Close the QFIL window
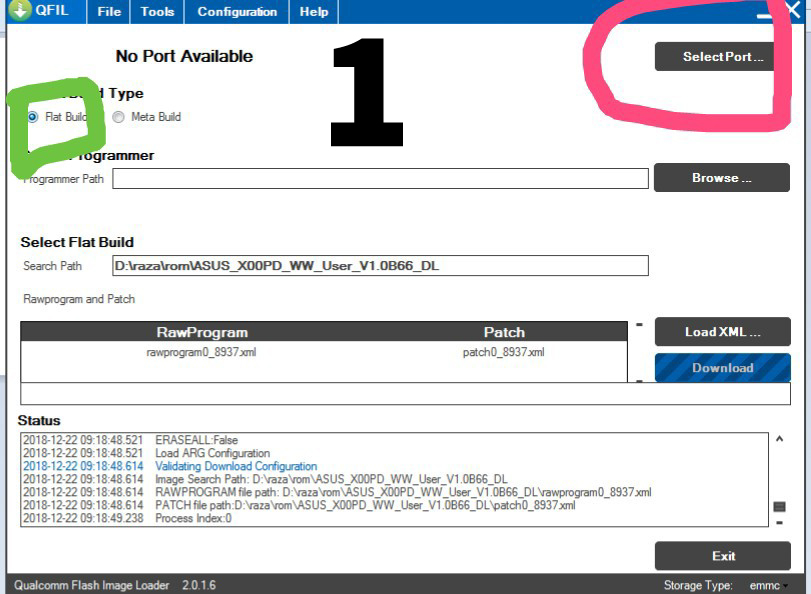The image size is (811, 594). [x=793, y=9]
